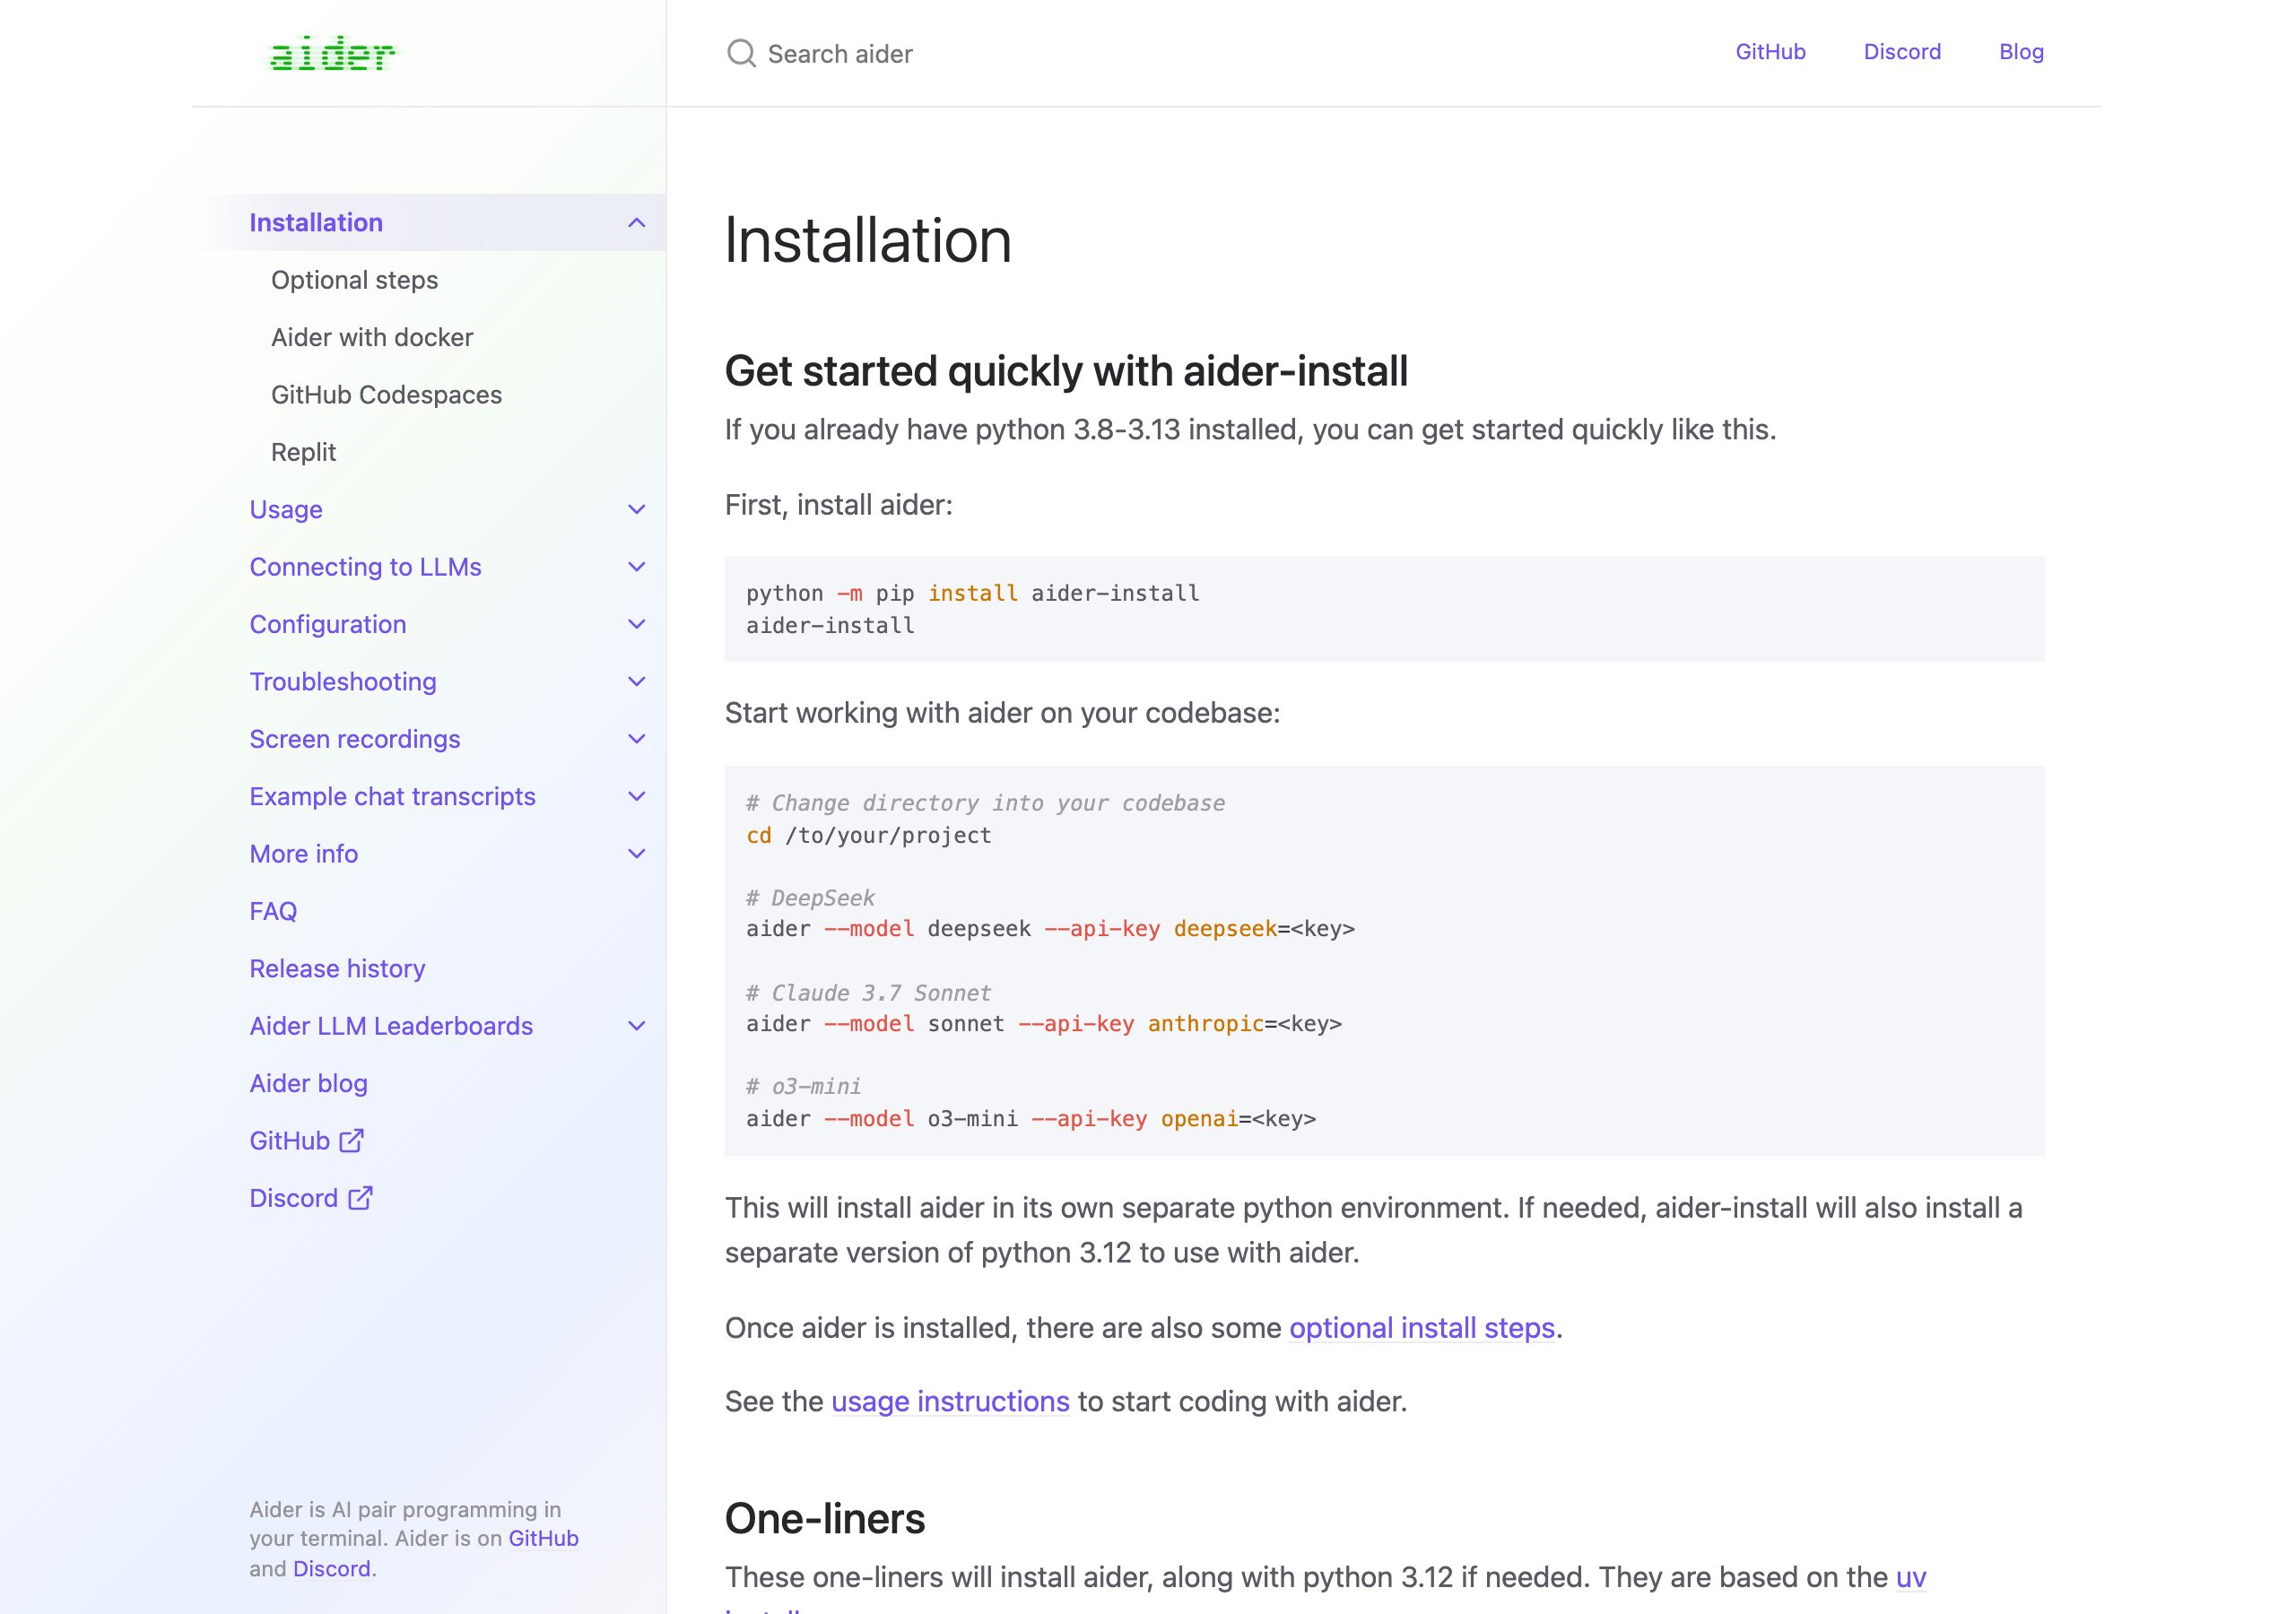Open the Replit sidebar page
2296x1614 pixels.
click(303, 452)
